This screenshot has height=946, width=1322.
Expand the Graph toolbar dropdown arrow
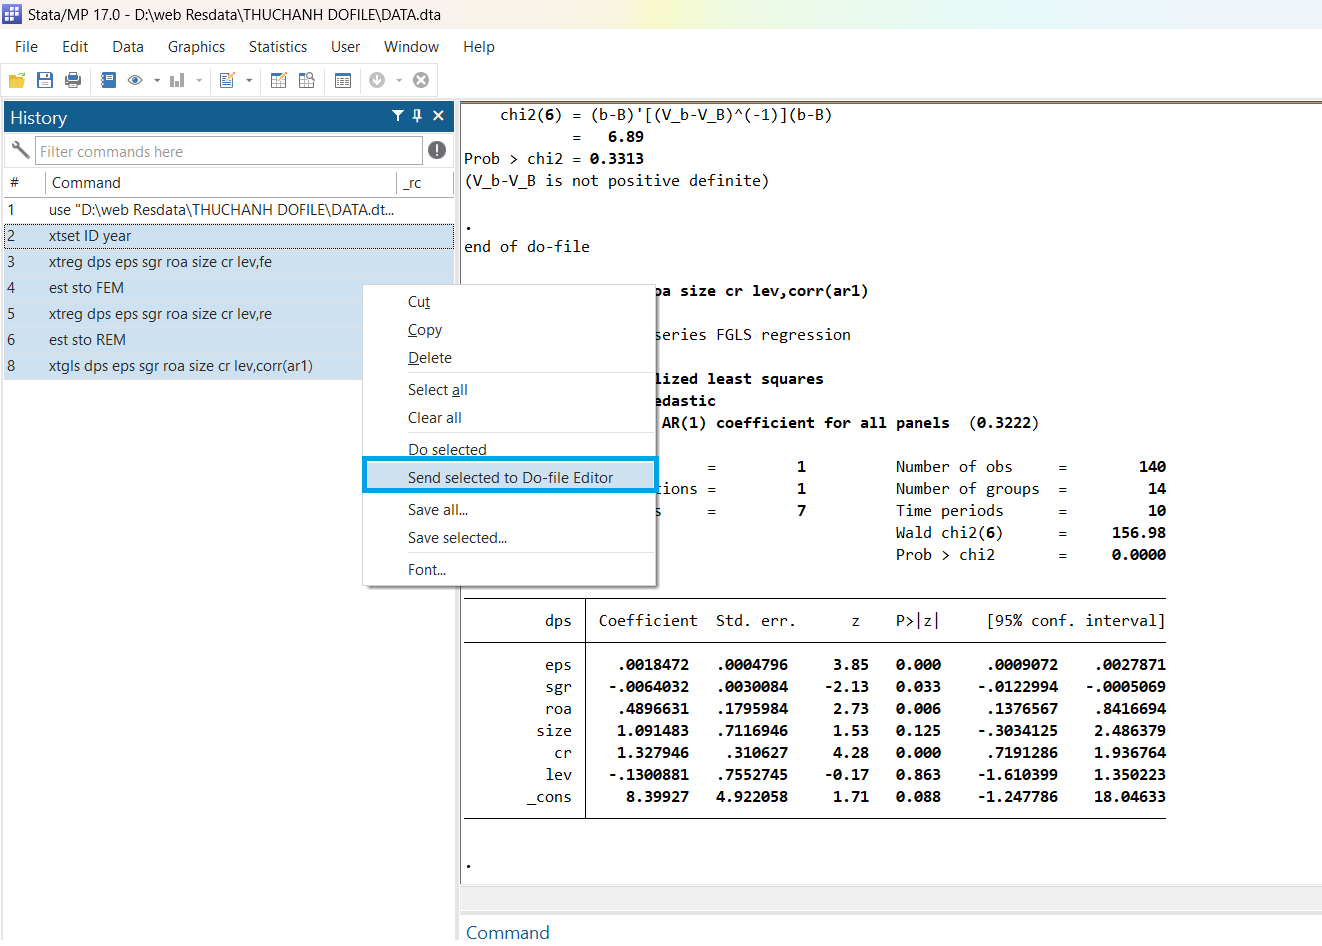tap(199, 80)
